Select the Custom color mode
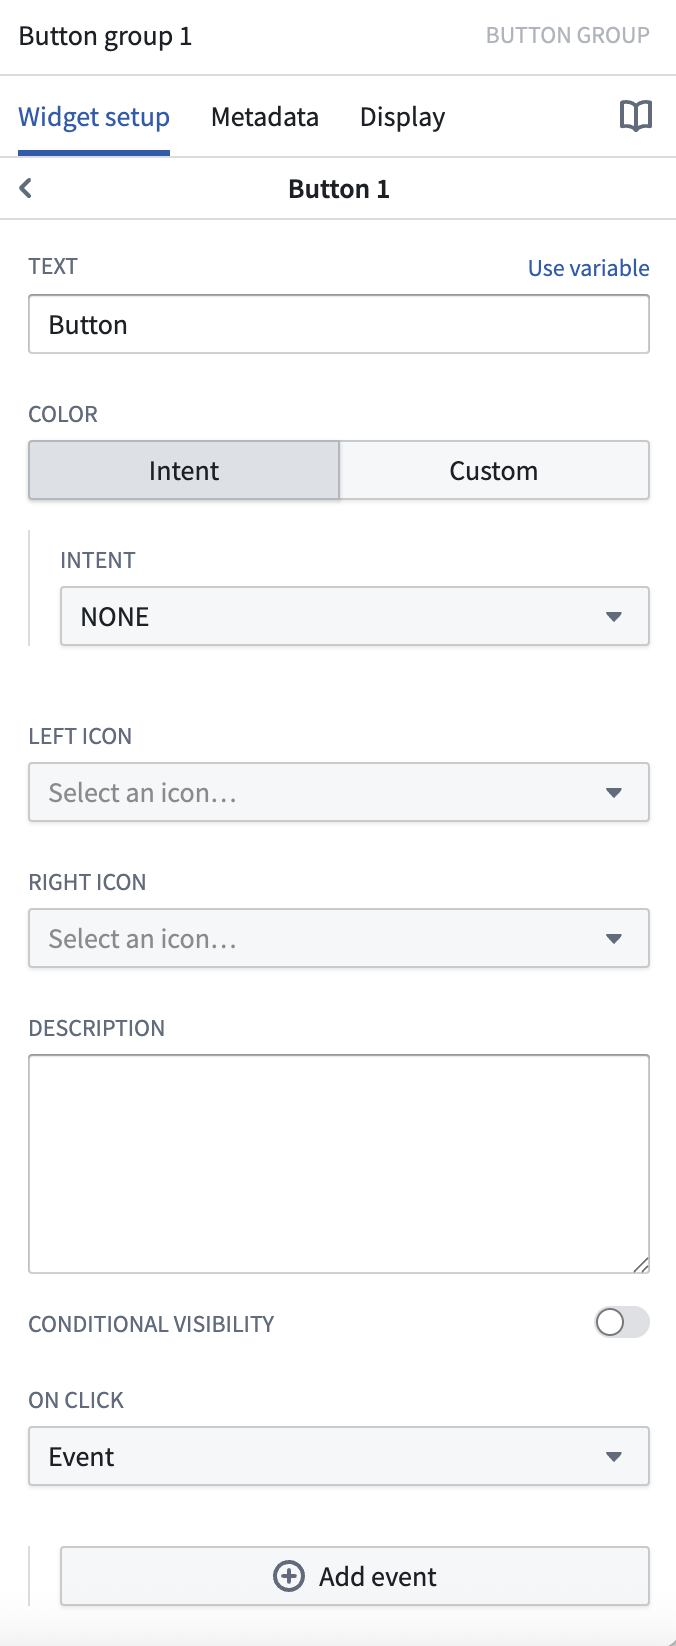This screenshot has height=1646, width=676. coord(494,471)
